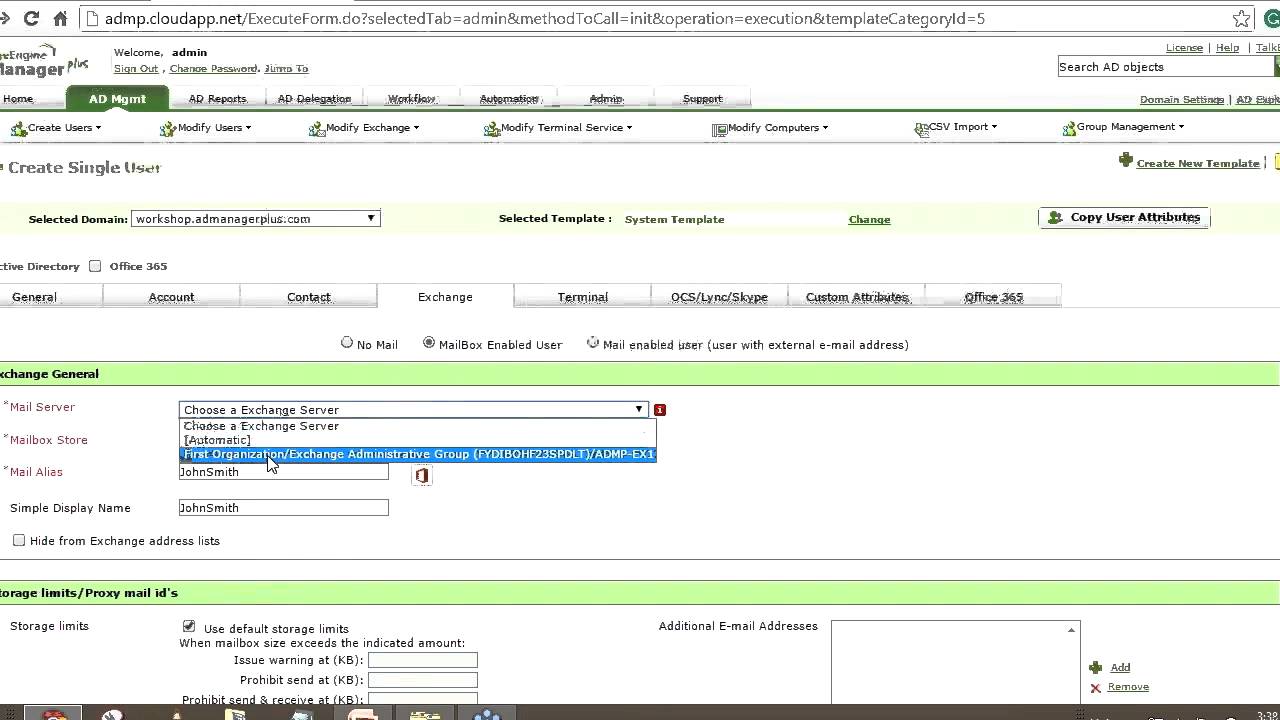Screen dimensions: 1280x720
Task: Uncheck Use default storage limits
Action: point(189,627)
